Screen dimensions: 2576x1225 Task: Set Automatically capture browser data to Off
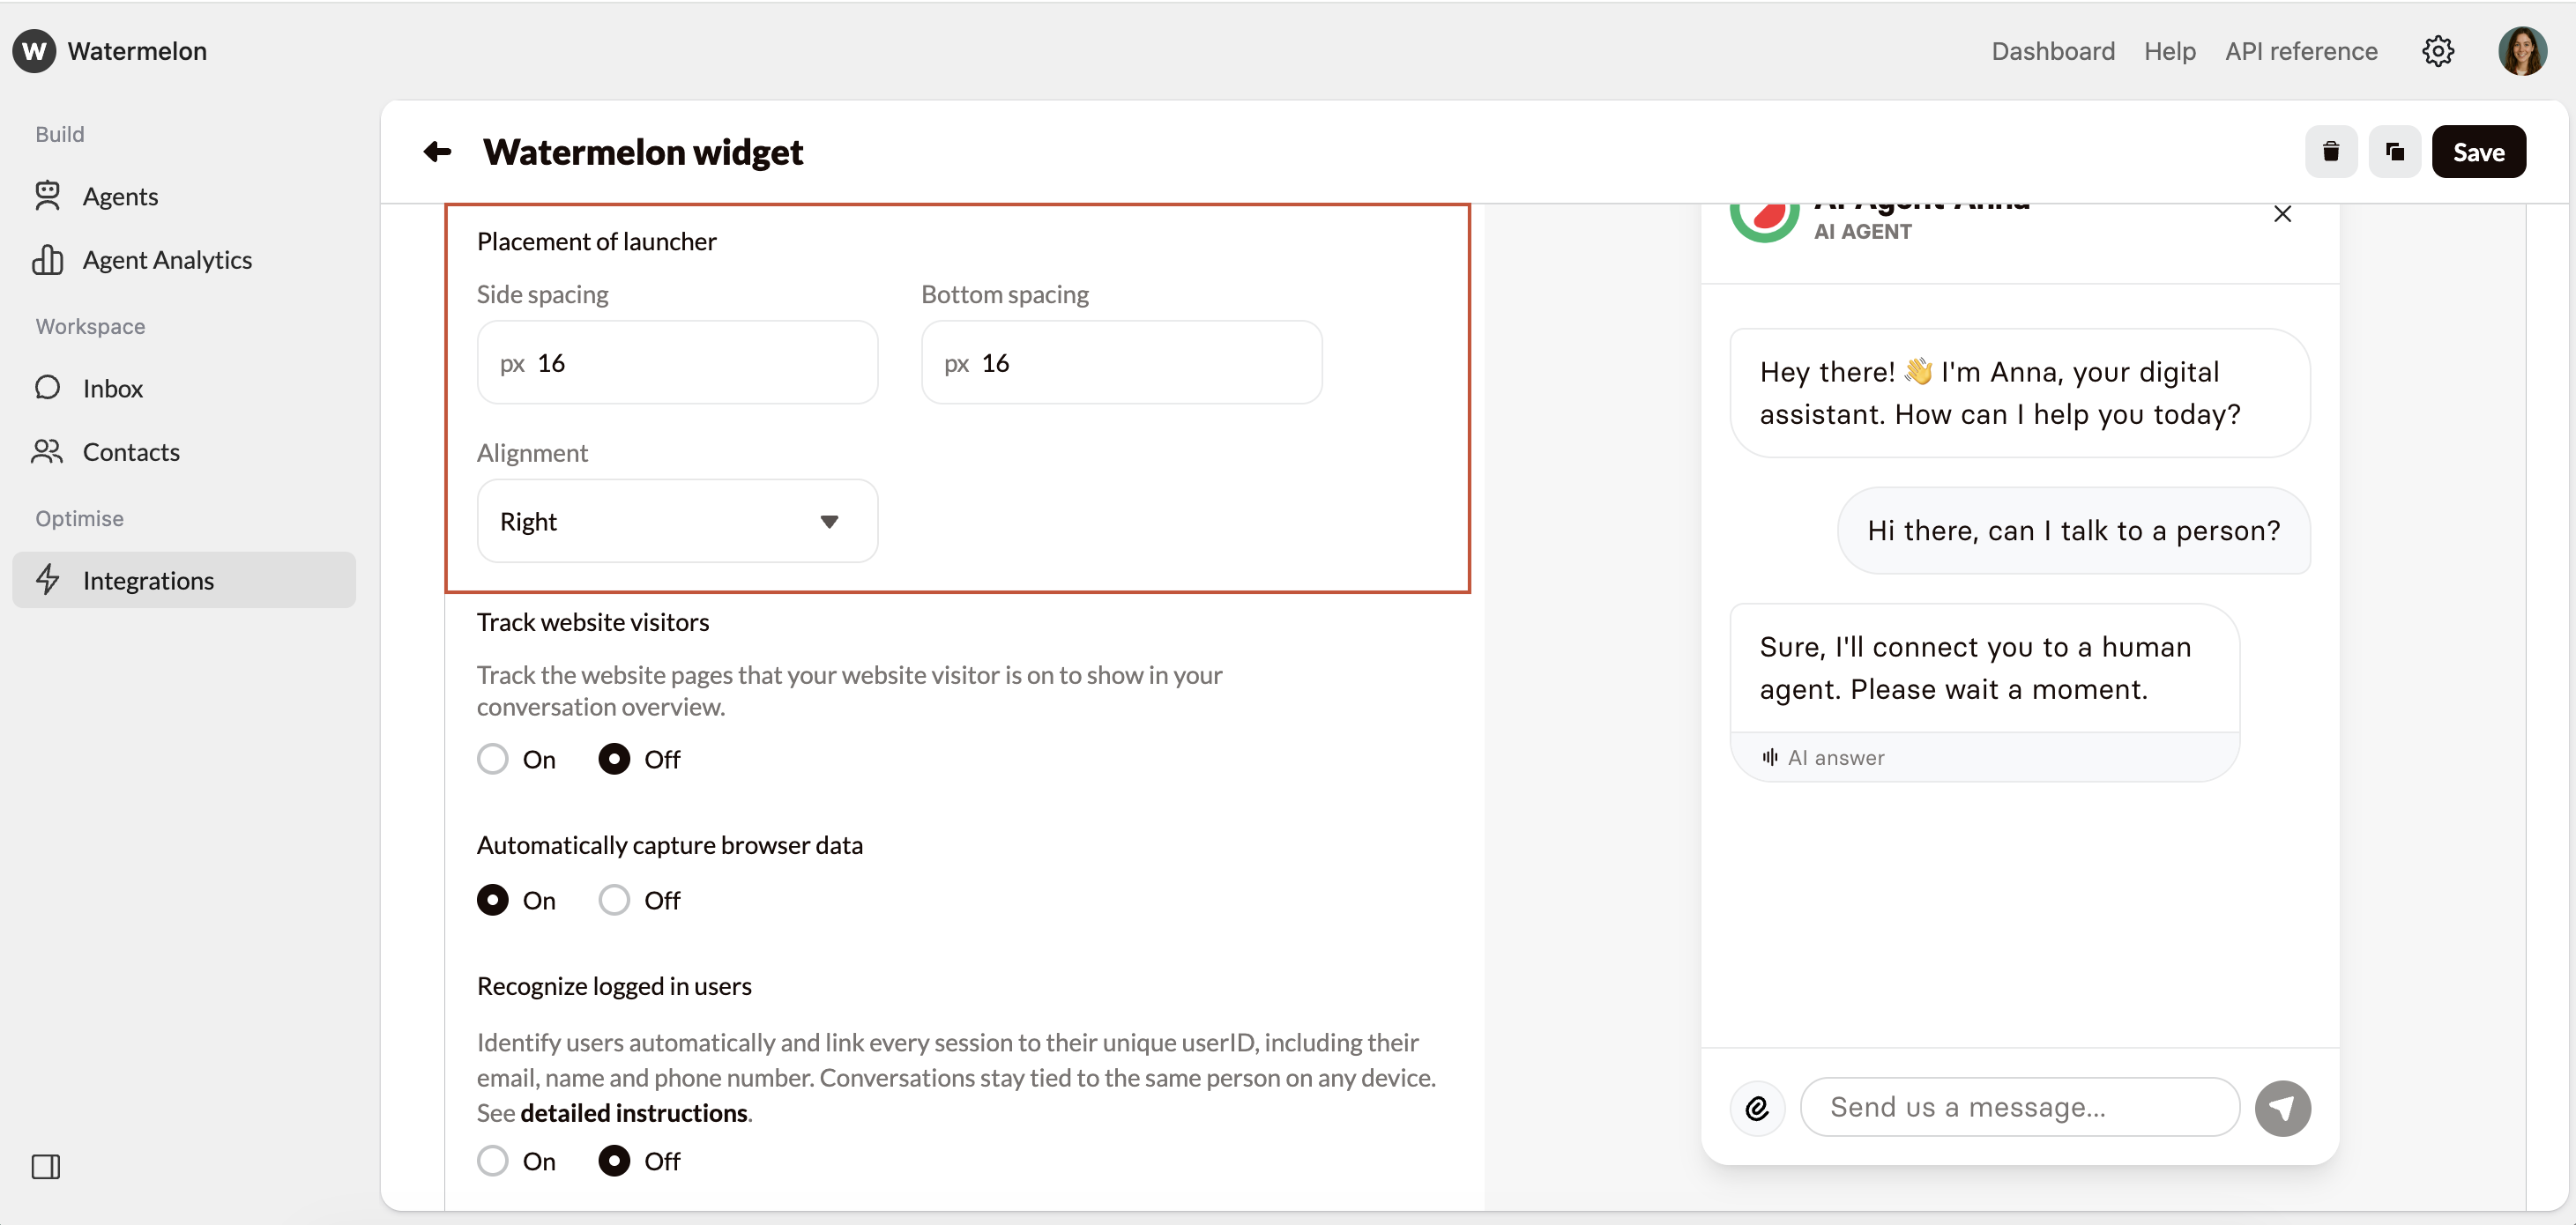pyautogui.click(x=614, y=900)
